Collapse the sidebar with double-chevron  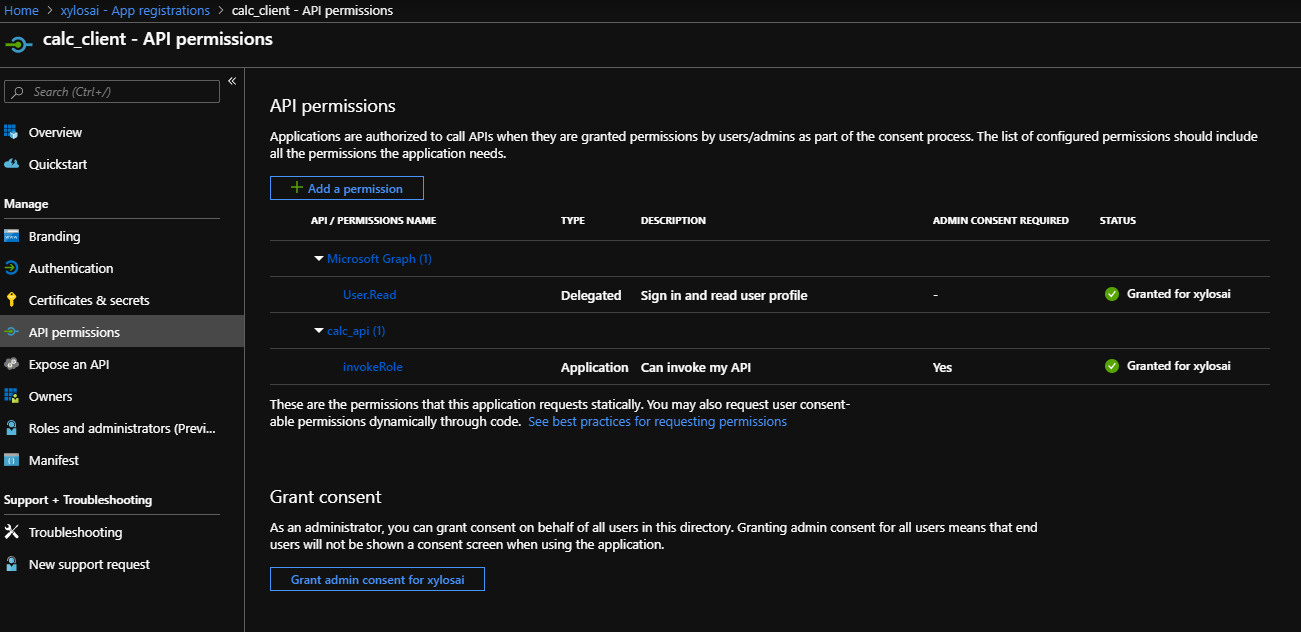[231, 81]
